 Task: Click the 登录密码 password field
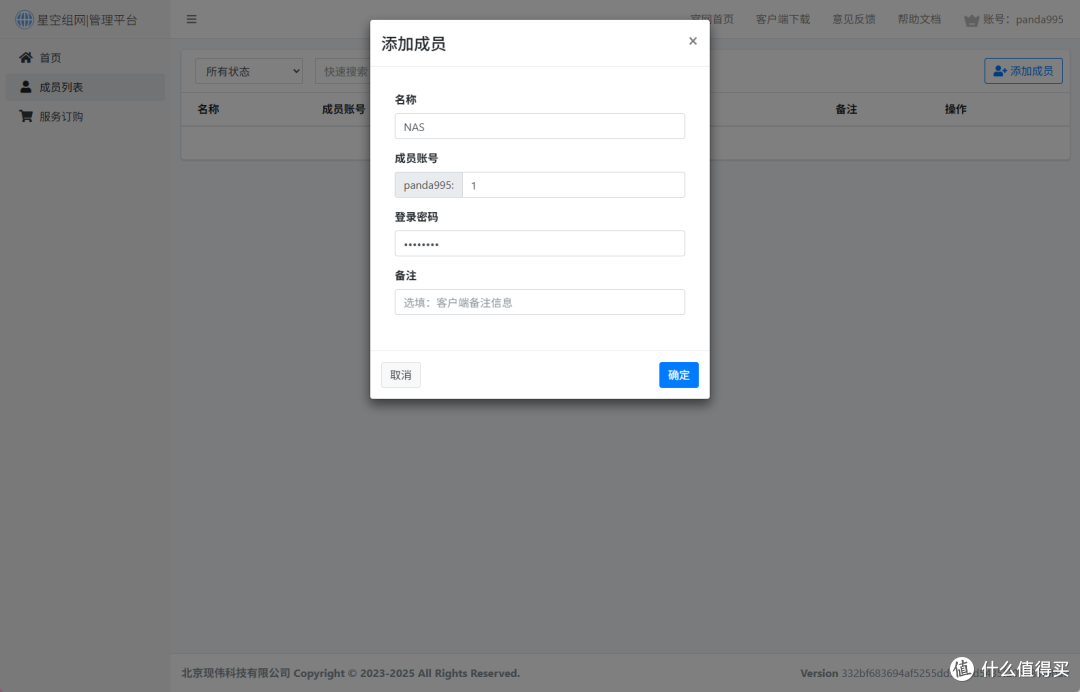539,243
